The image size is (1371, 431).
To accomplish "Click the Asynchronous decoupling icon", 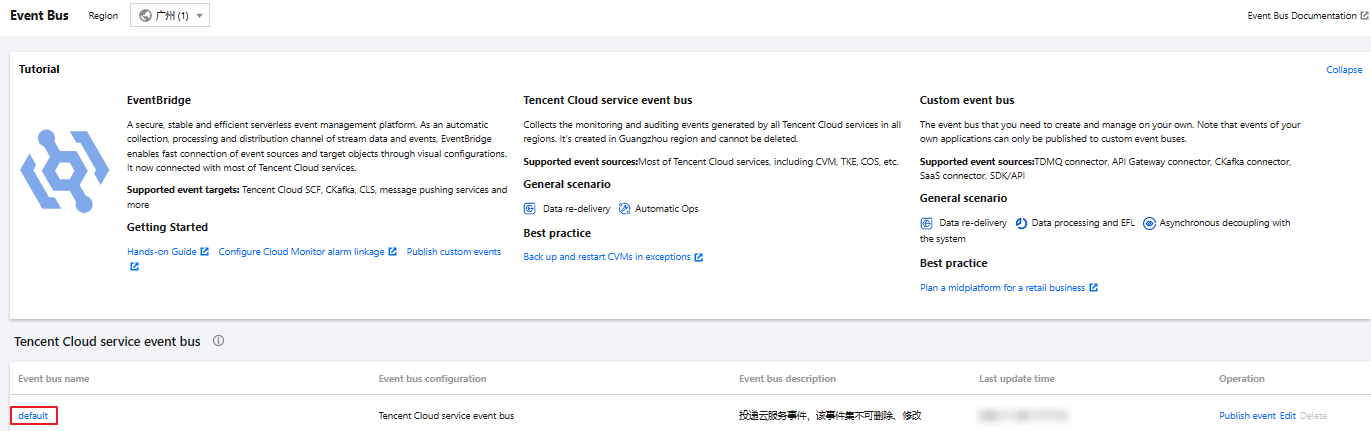I will pos(1149,223).
